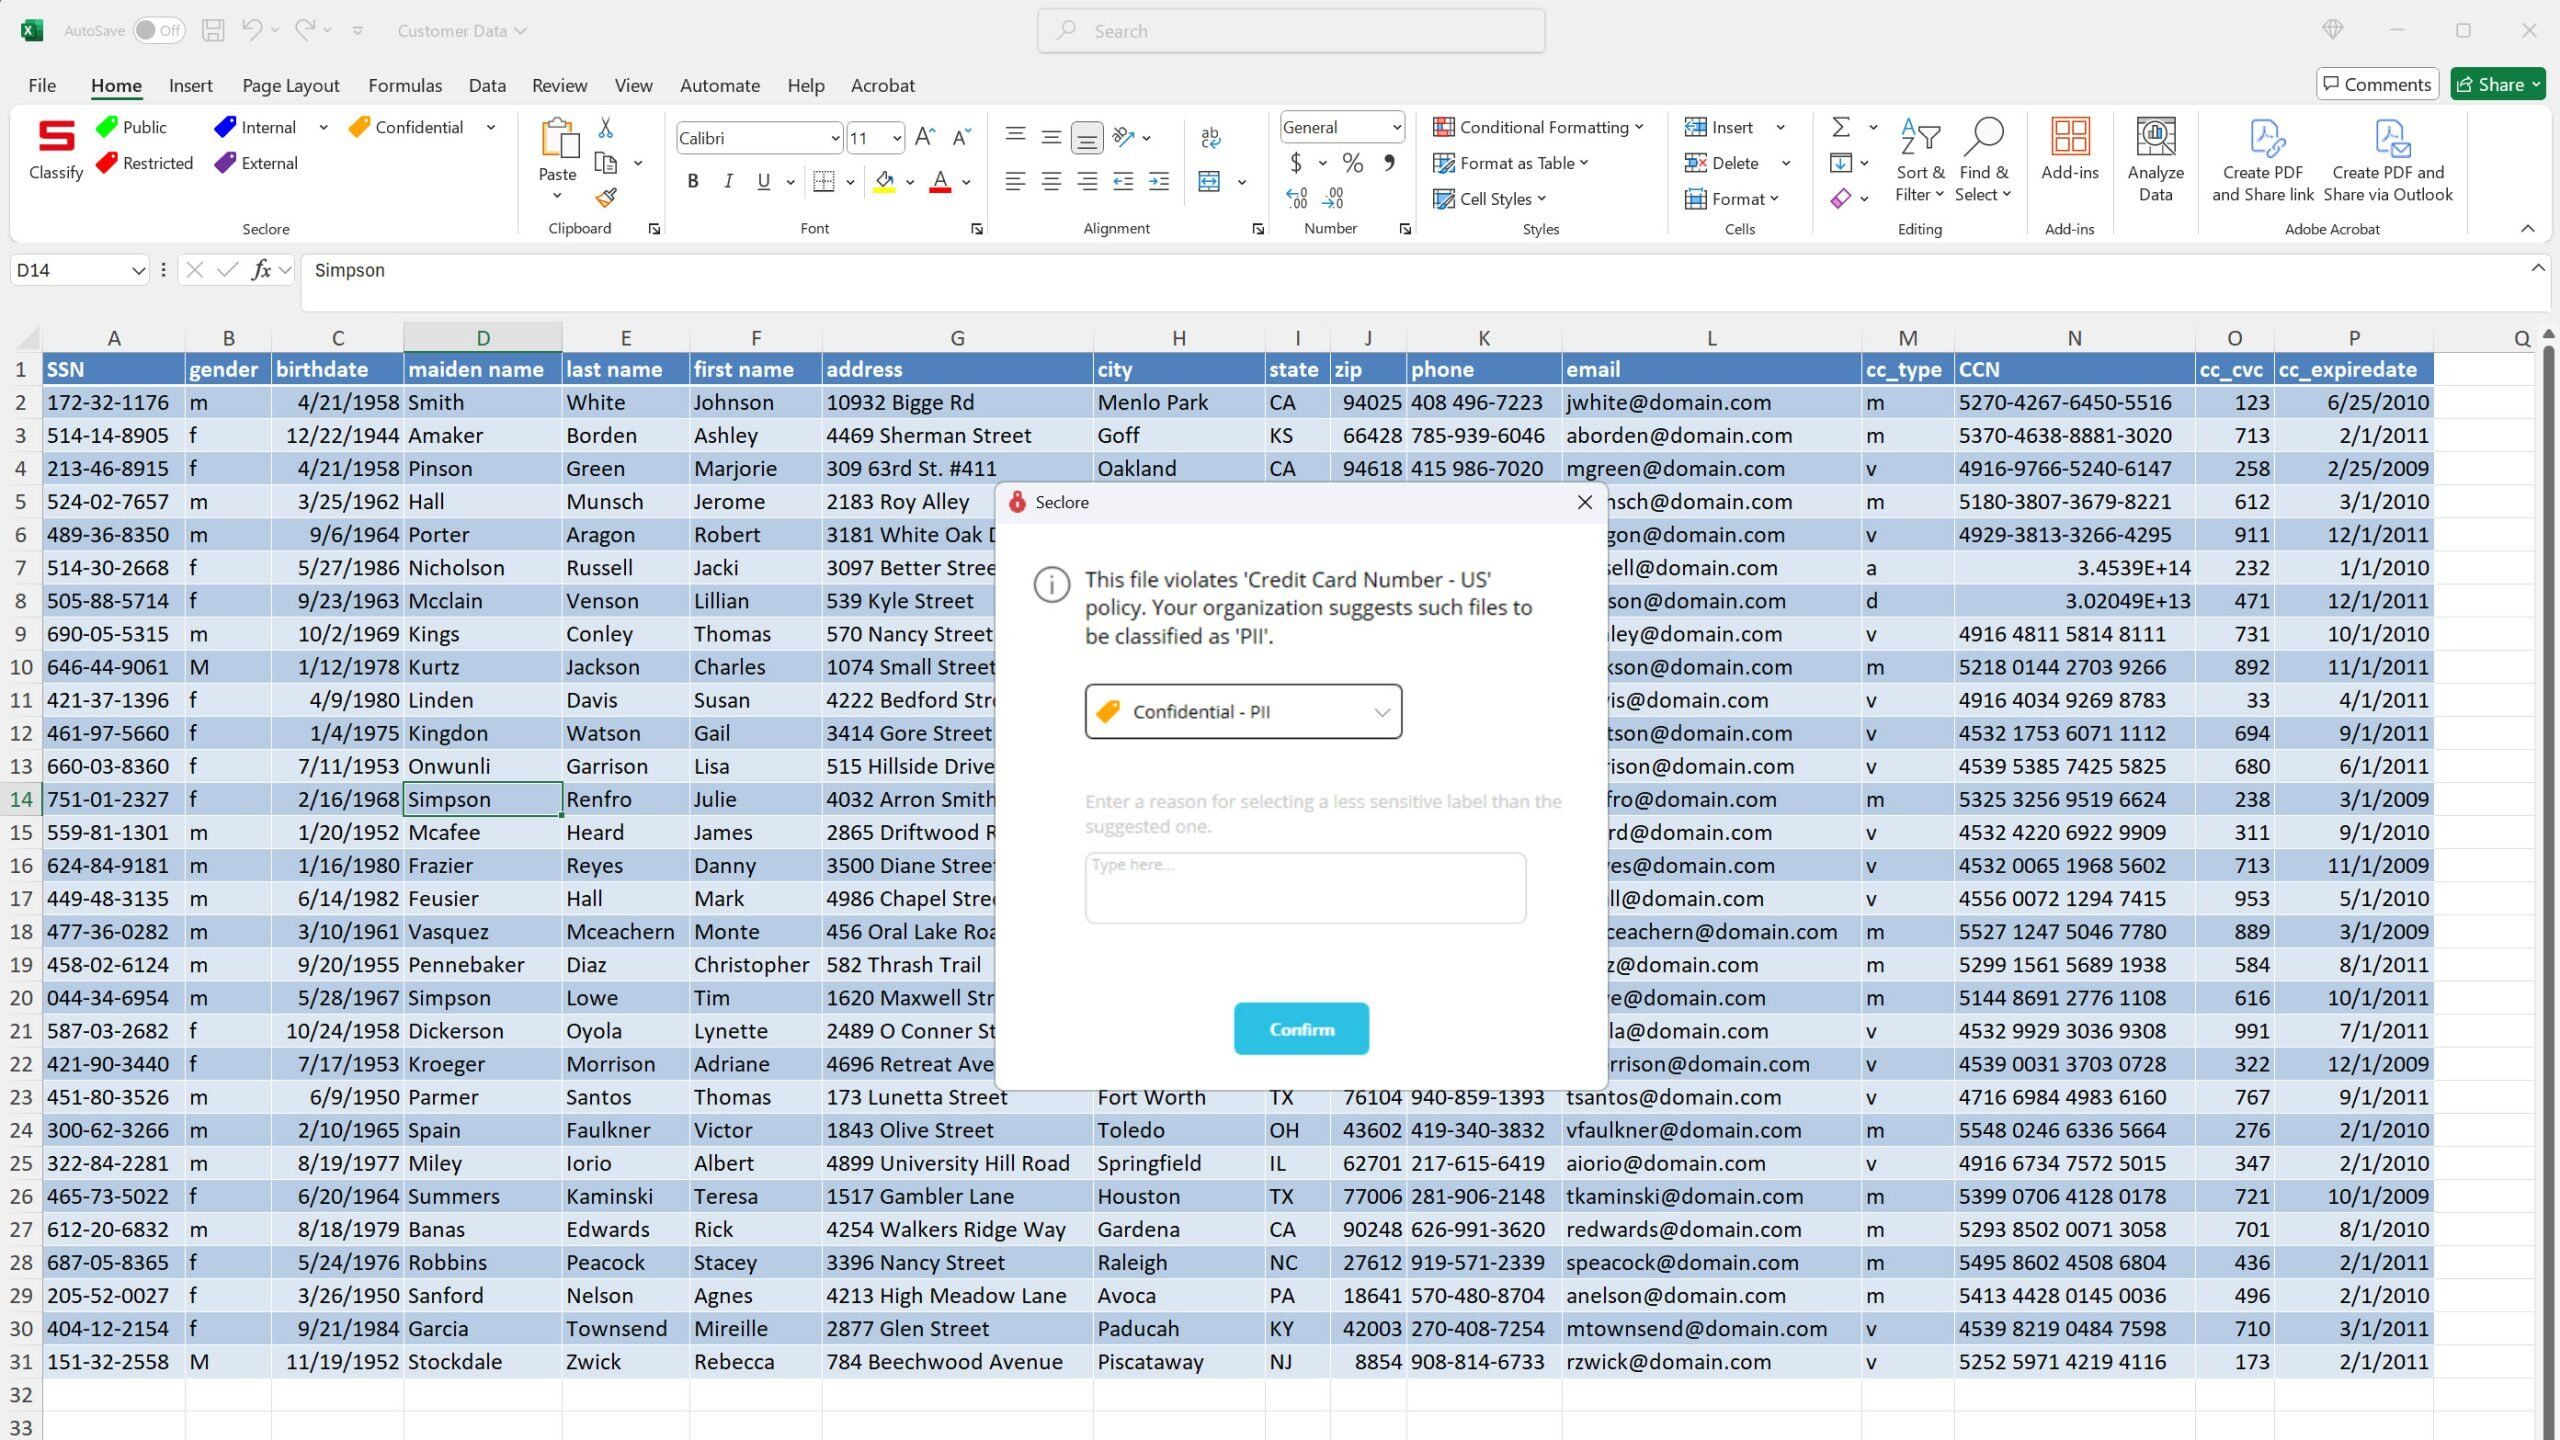Viewport: 2560px width, 1440px height.
Task: Expand the Confidential label dropdown arrow
Action: tap(491, 127)
